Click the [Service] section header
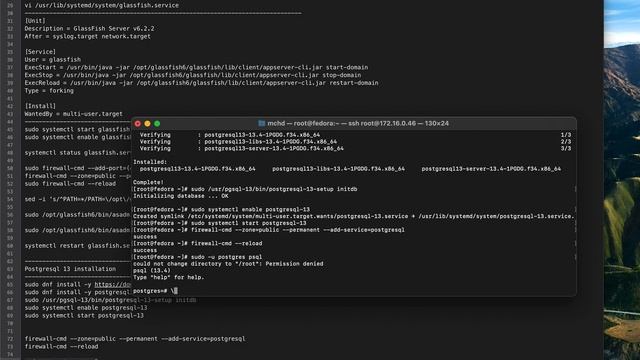640x360 pixels. (40, 52)
